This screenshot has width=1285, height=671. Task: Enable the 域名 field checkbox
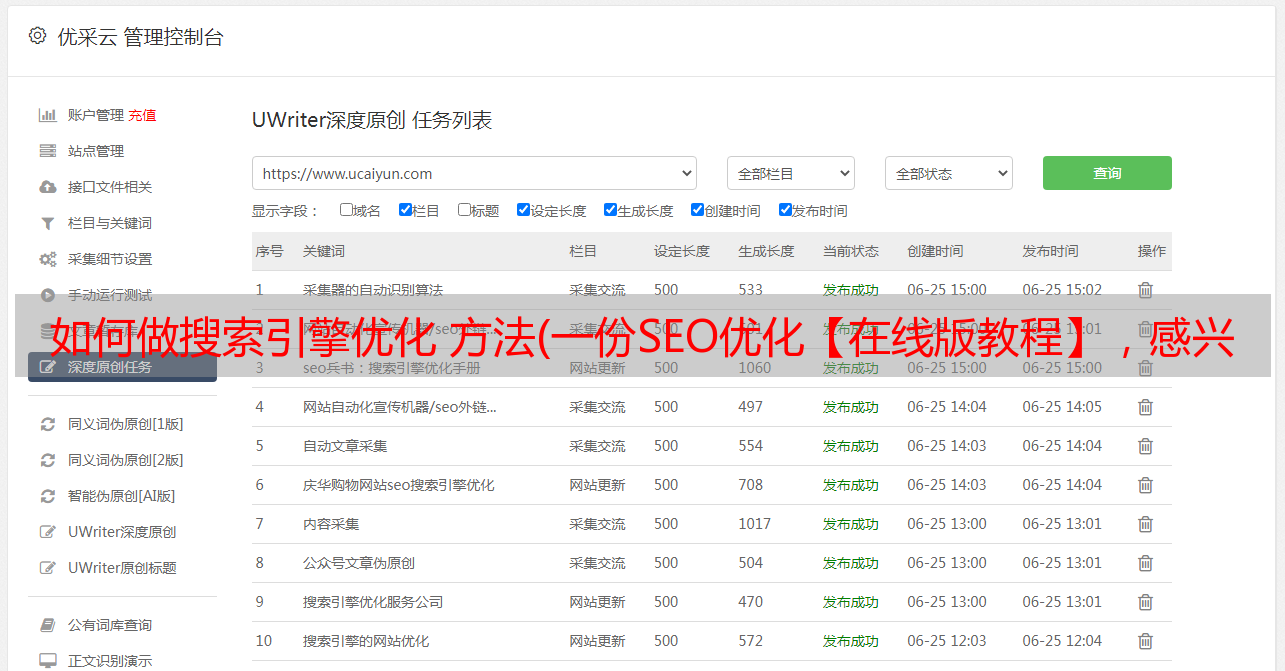346,210
